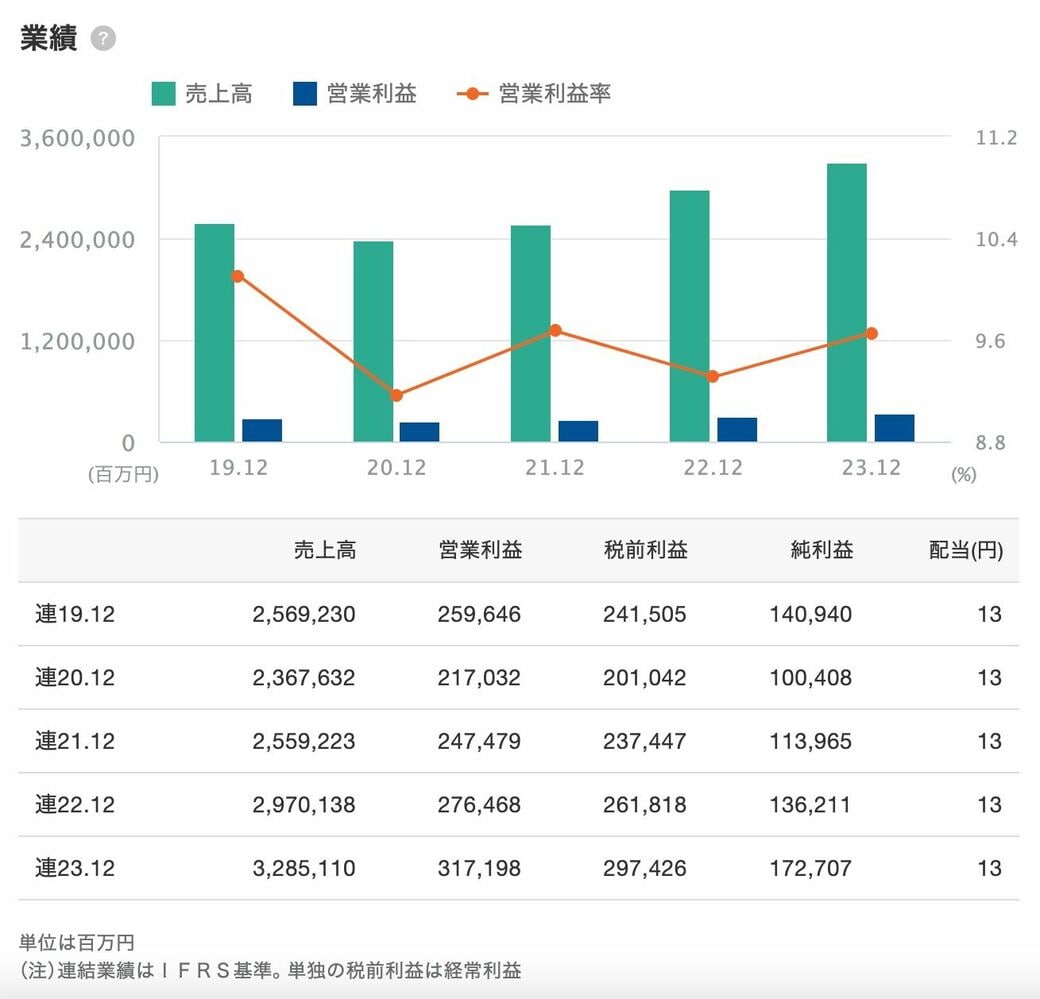
Task: Select the blue 営業利益 bar for 23.12
Action: click(894, 429)
